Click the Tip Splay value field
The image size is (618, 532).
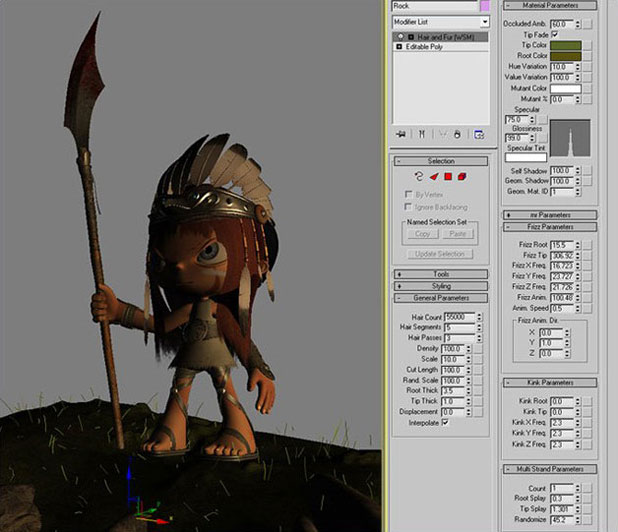(562, 509)
